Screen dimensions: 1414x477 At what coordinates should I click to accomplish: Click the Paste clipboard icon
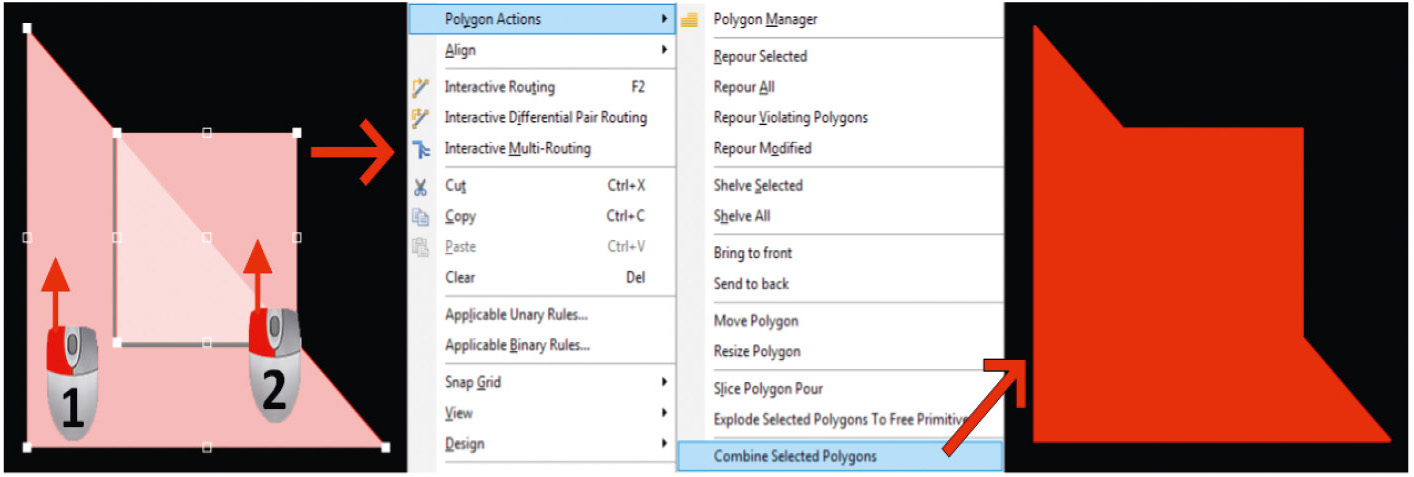(x=420, y=247)
